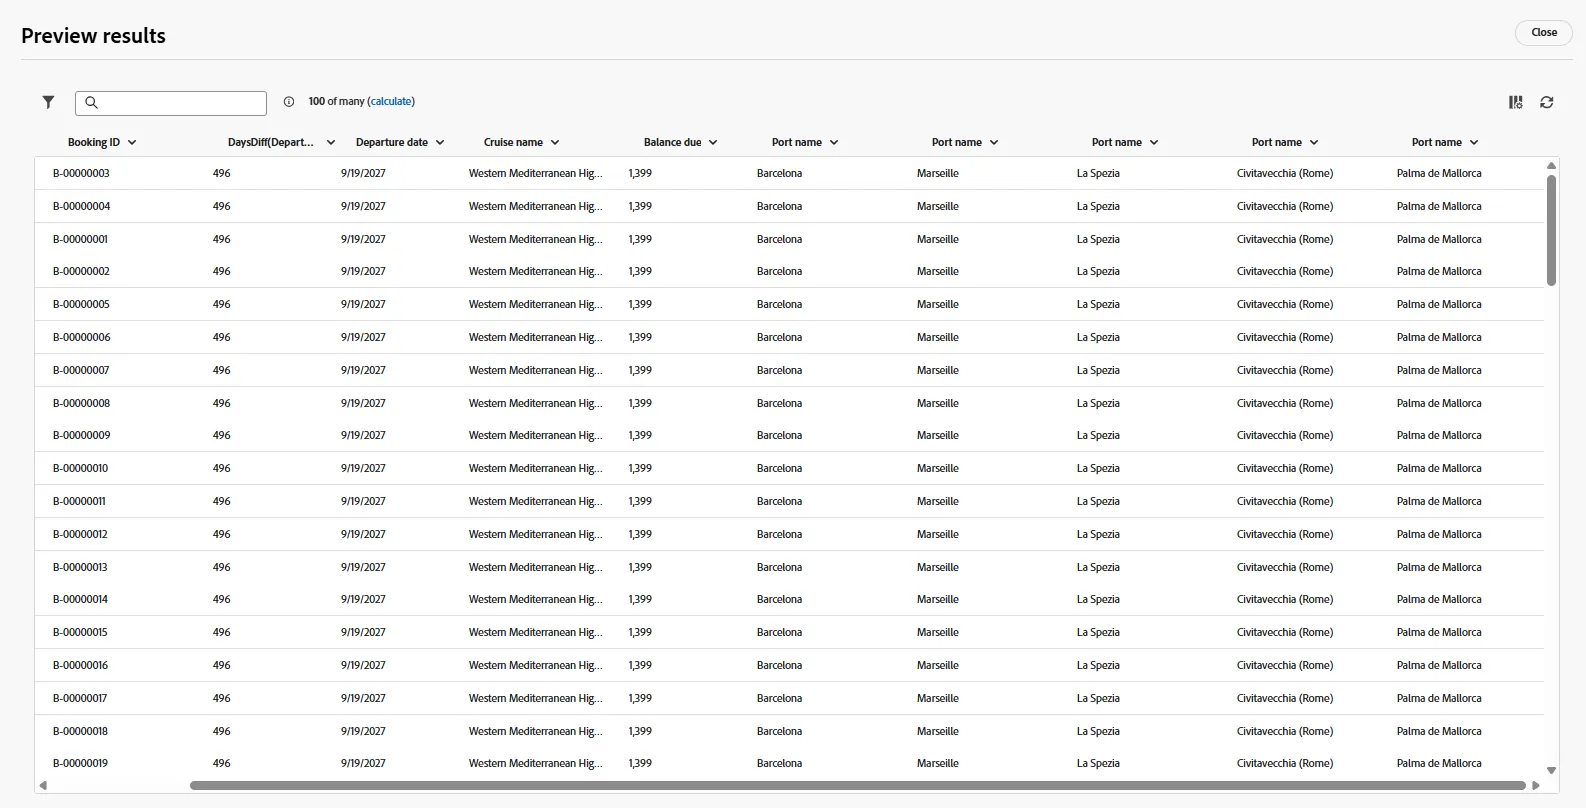Open the Cruise name column chevron
Viewport: 1586px width, 808px height.
[x=555, y=143]
